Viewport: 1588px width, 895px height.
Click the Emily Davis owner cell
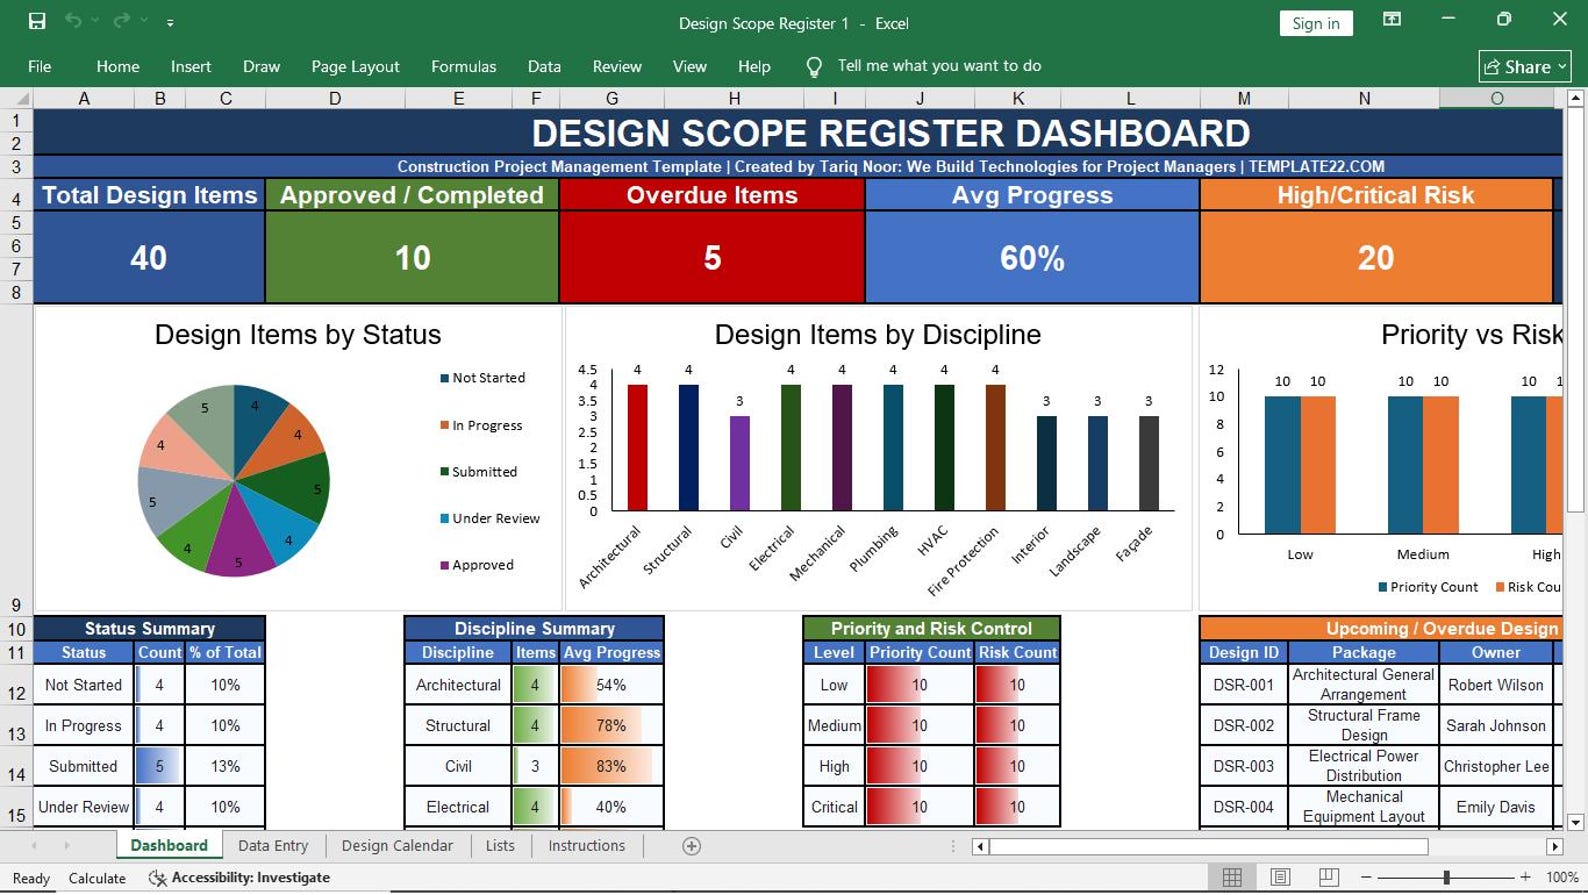click(x=1496, y=807)
